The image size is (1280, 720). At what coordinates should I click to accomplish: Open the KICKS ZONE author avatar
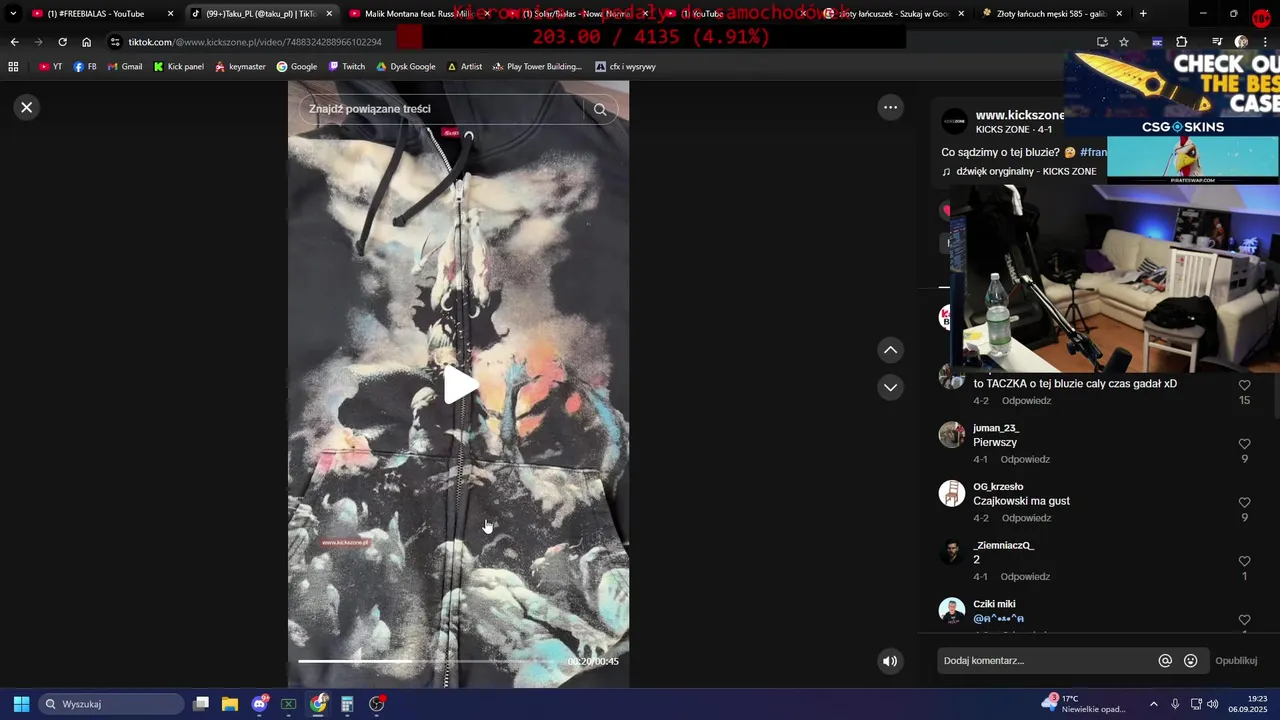[x=955, y=122]
